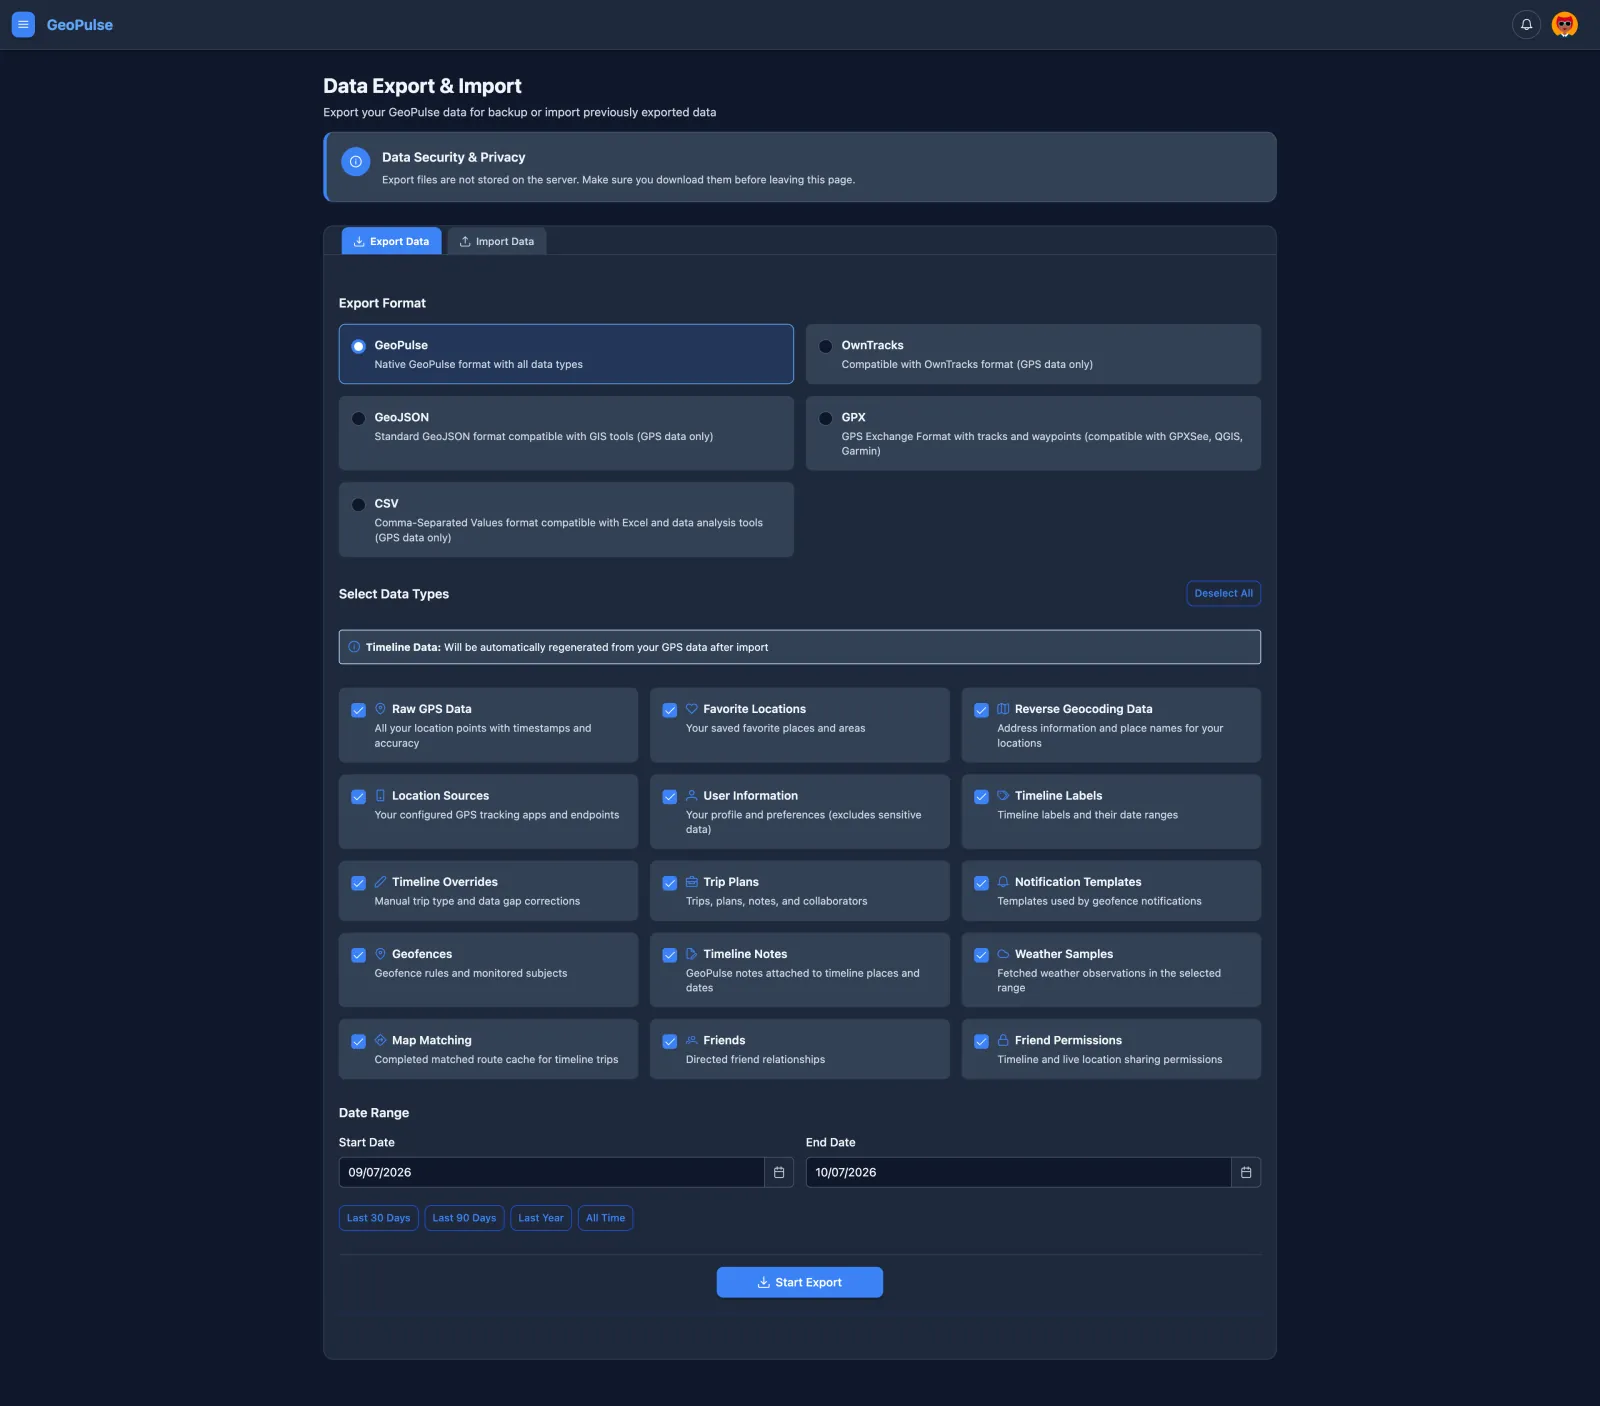
Task: Click the Reverse Geocoding map icon
Action: coord(1003,709)
